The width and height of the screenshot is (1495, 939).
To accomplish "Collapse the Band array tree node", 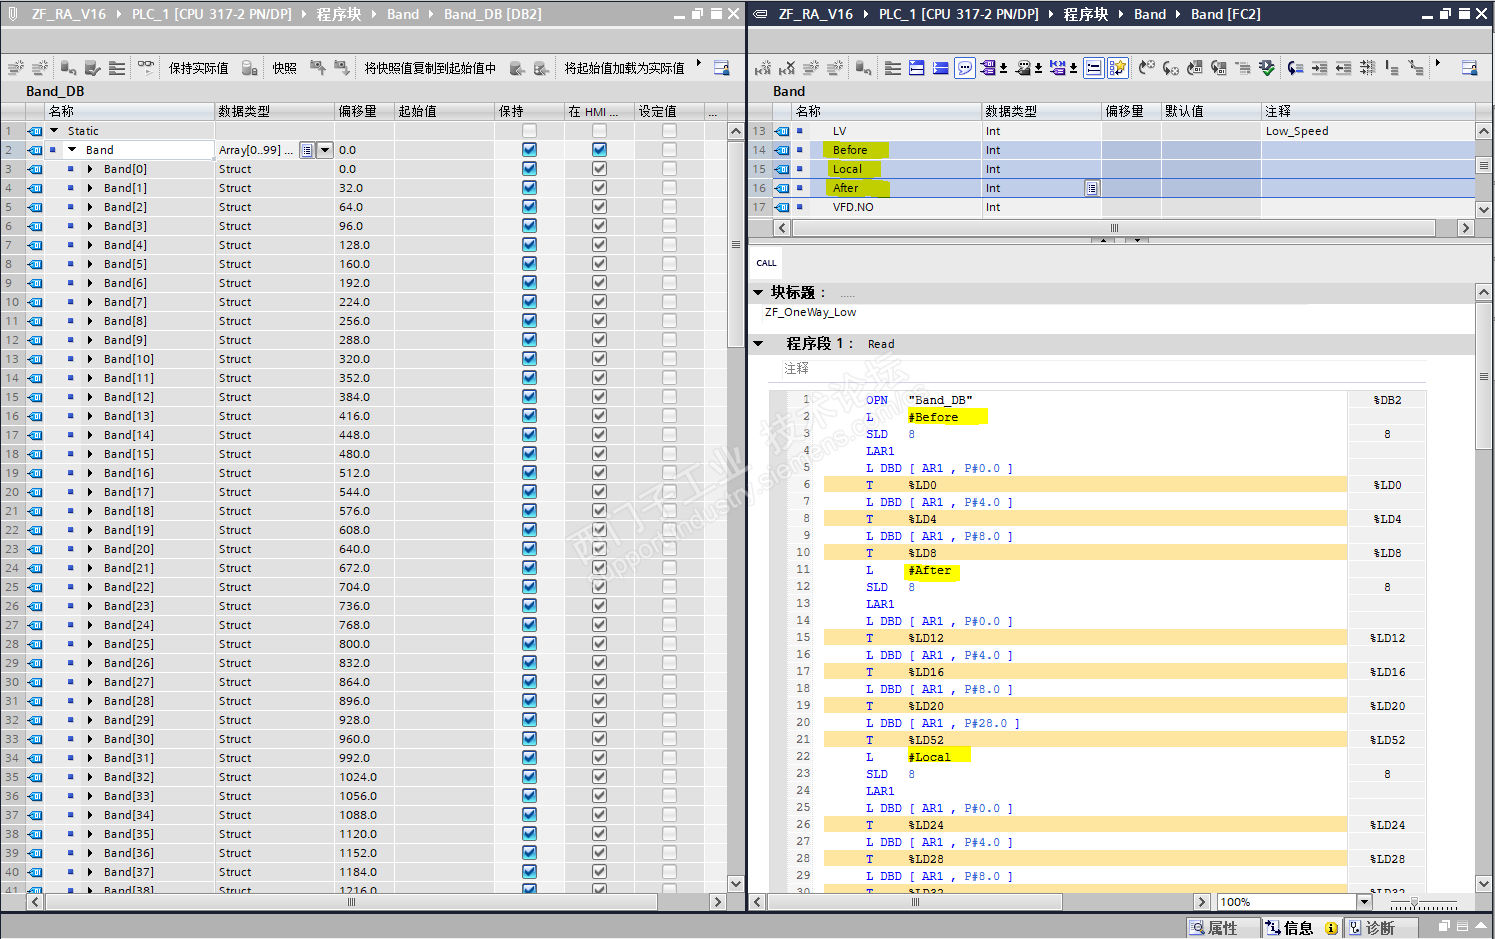I will click(72, 150).
